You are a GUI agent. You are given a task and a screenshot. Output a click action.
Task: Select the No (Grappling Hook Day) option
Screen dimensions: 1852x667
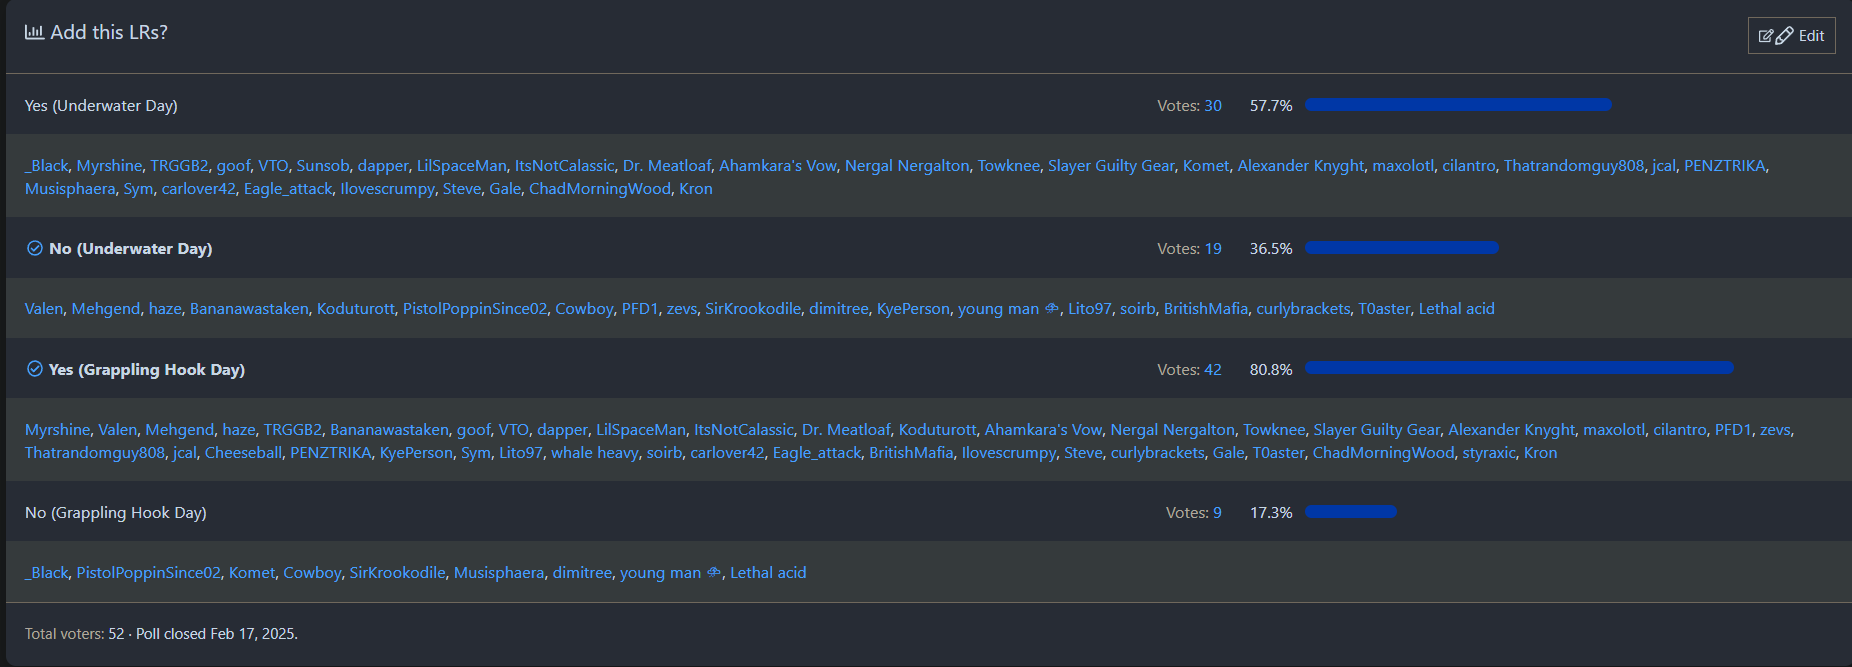116,513
